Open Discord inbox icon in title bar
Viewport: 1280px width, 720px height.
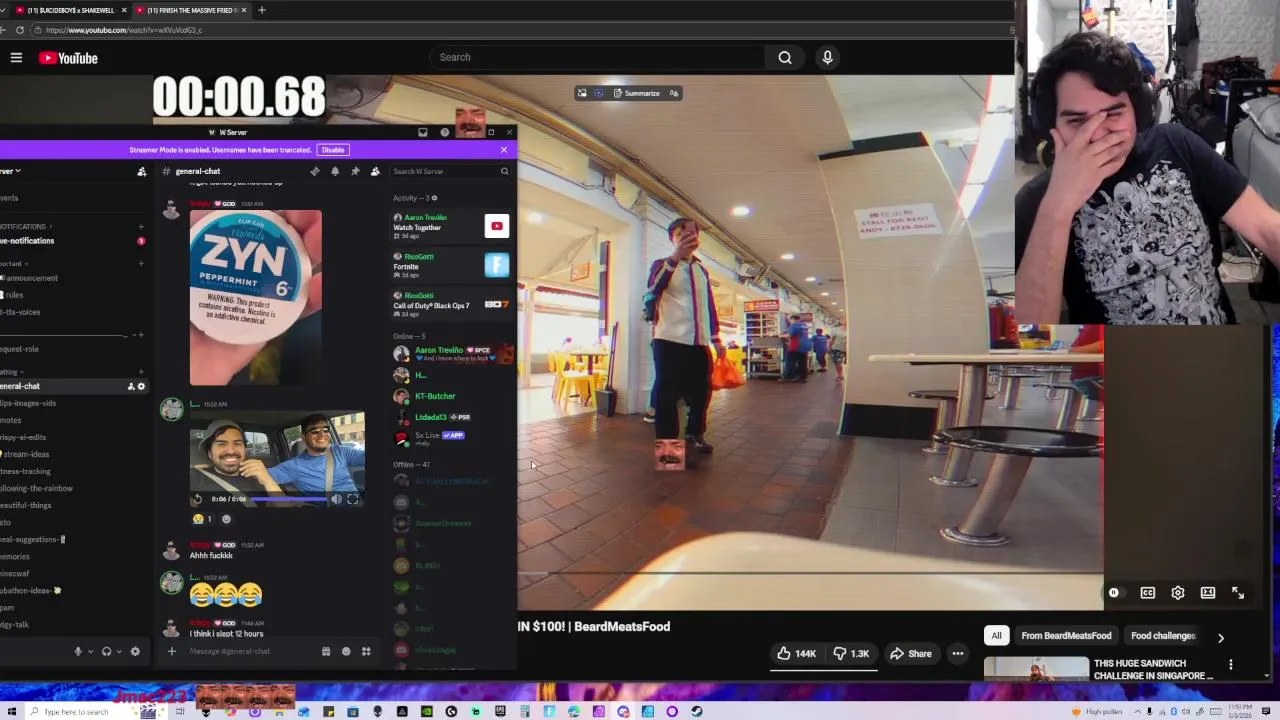pyautogui.click(x=423, y=132)
